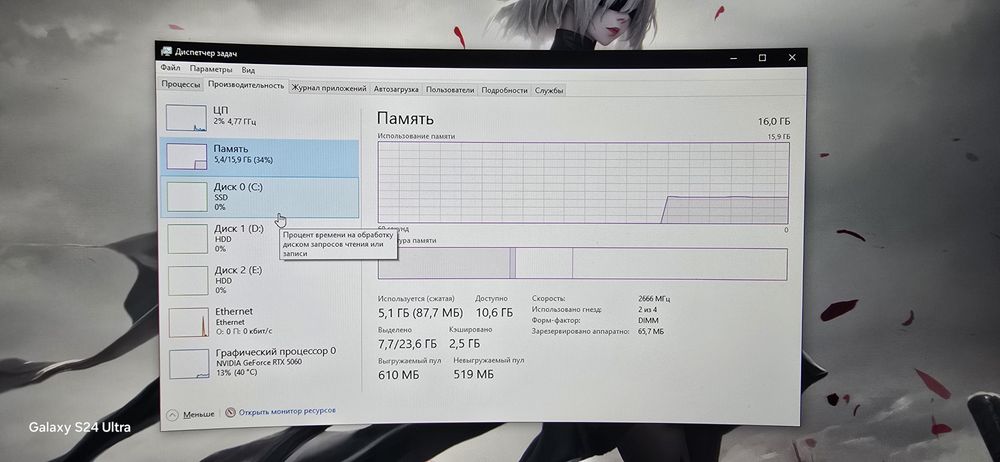This screenshot has height=462, width=1000.
Task: Click Диск 1 (D:) label text
Action: click(239, 228)
